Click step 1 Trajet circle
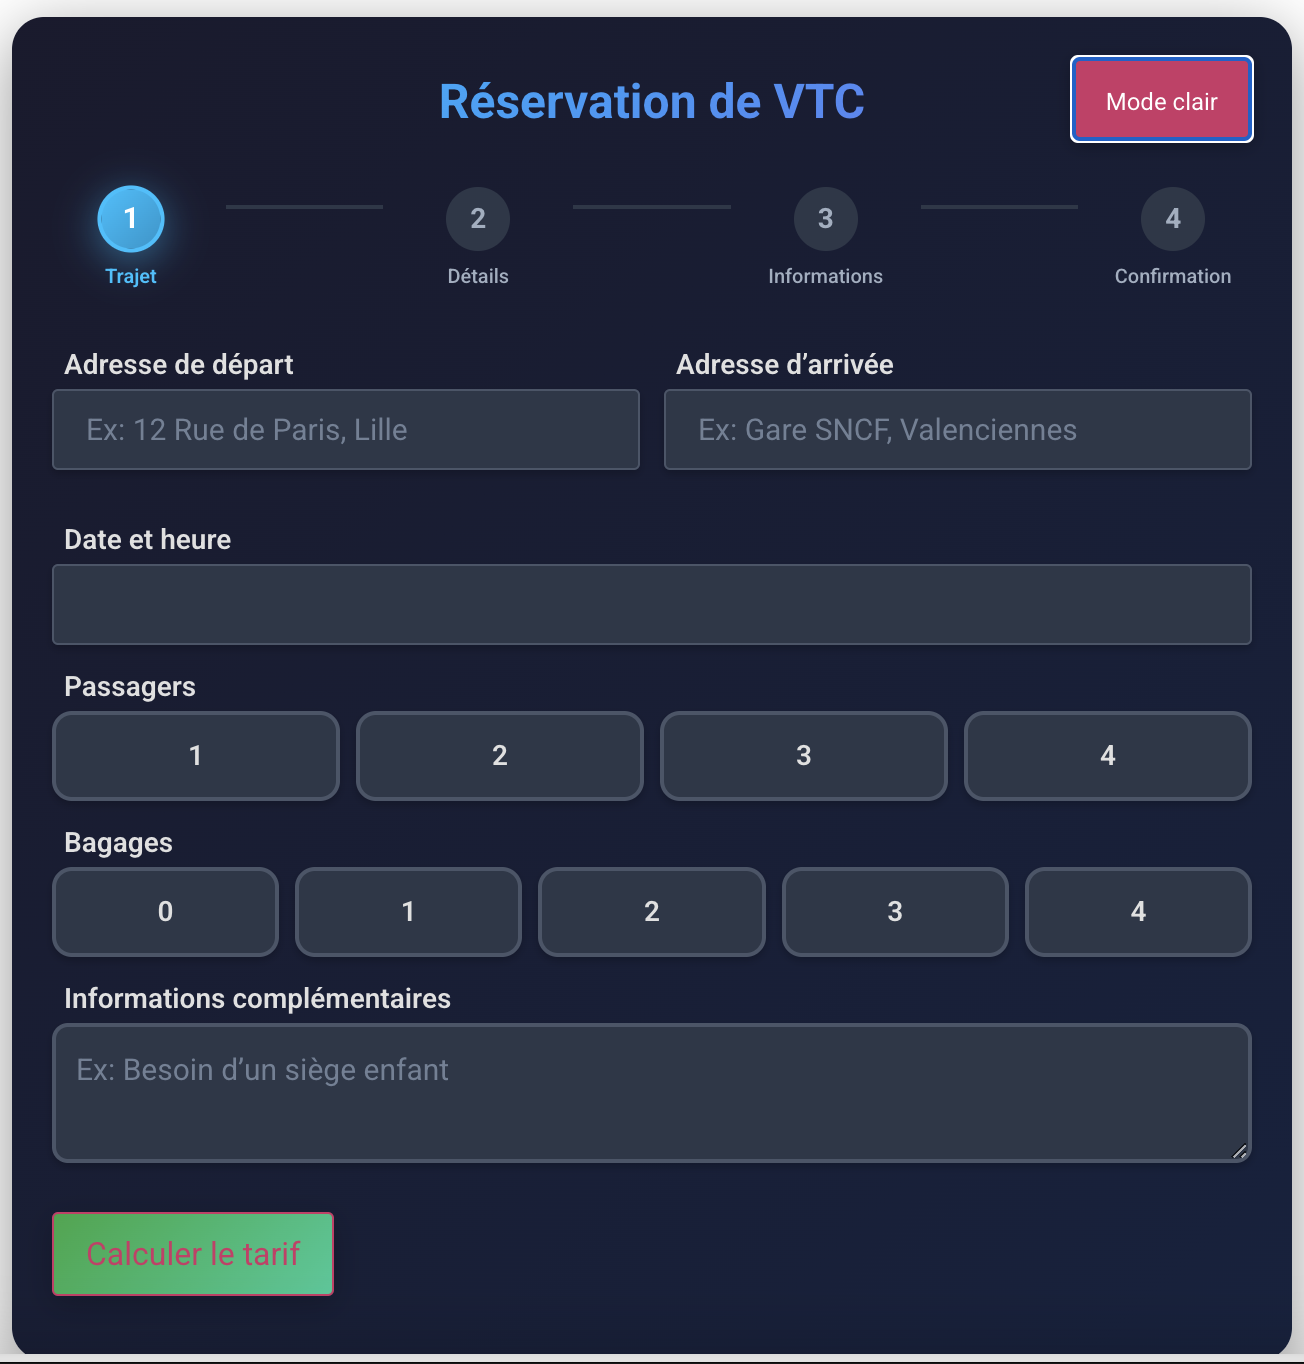This screenshot has width=1304, height=1364. (131, 219)
